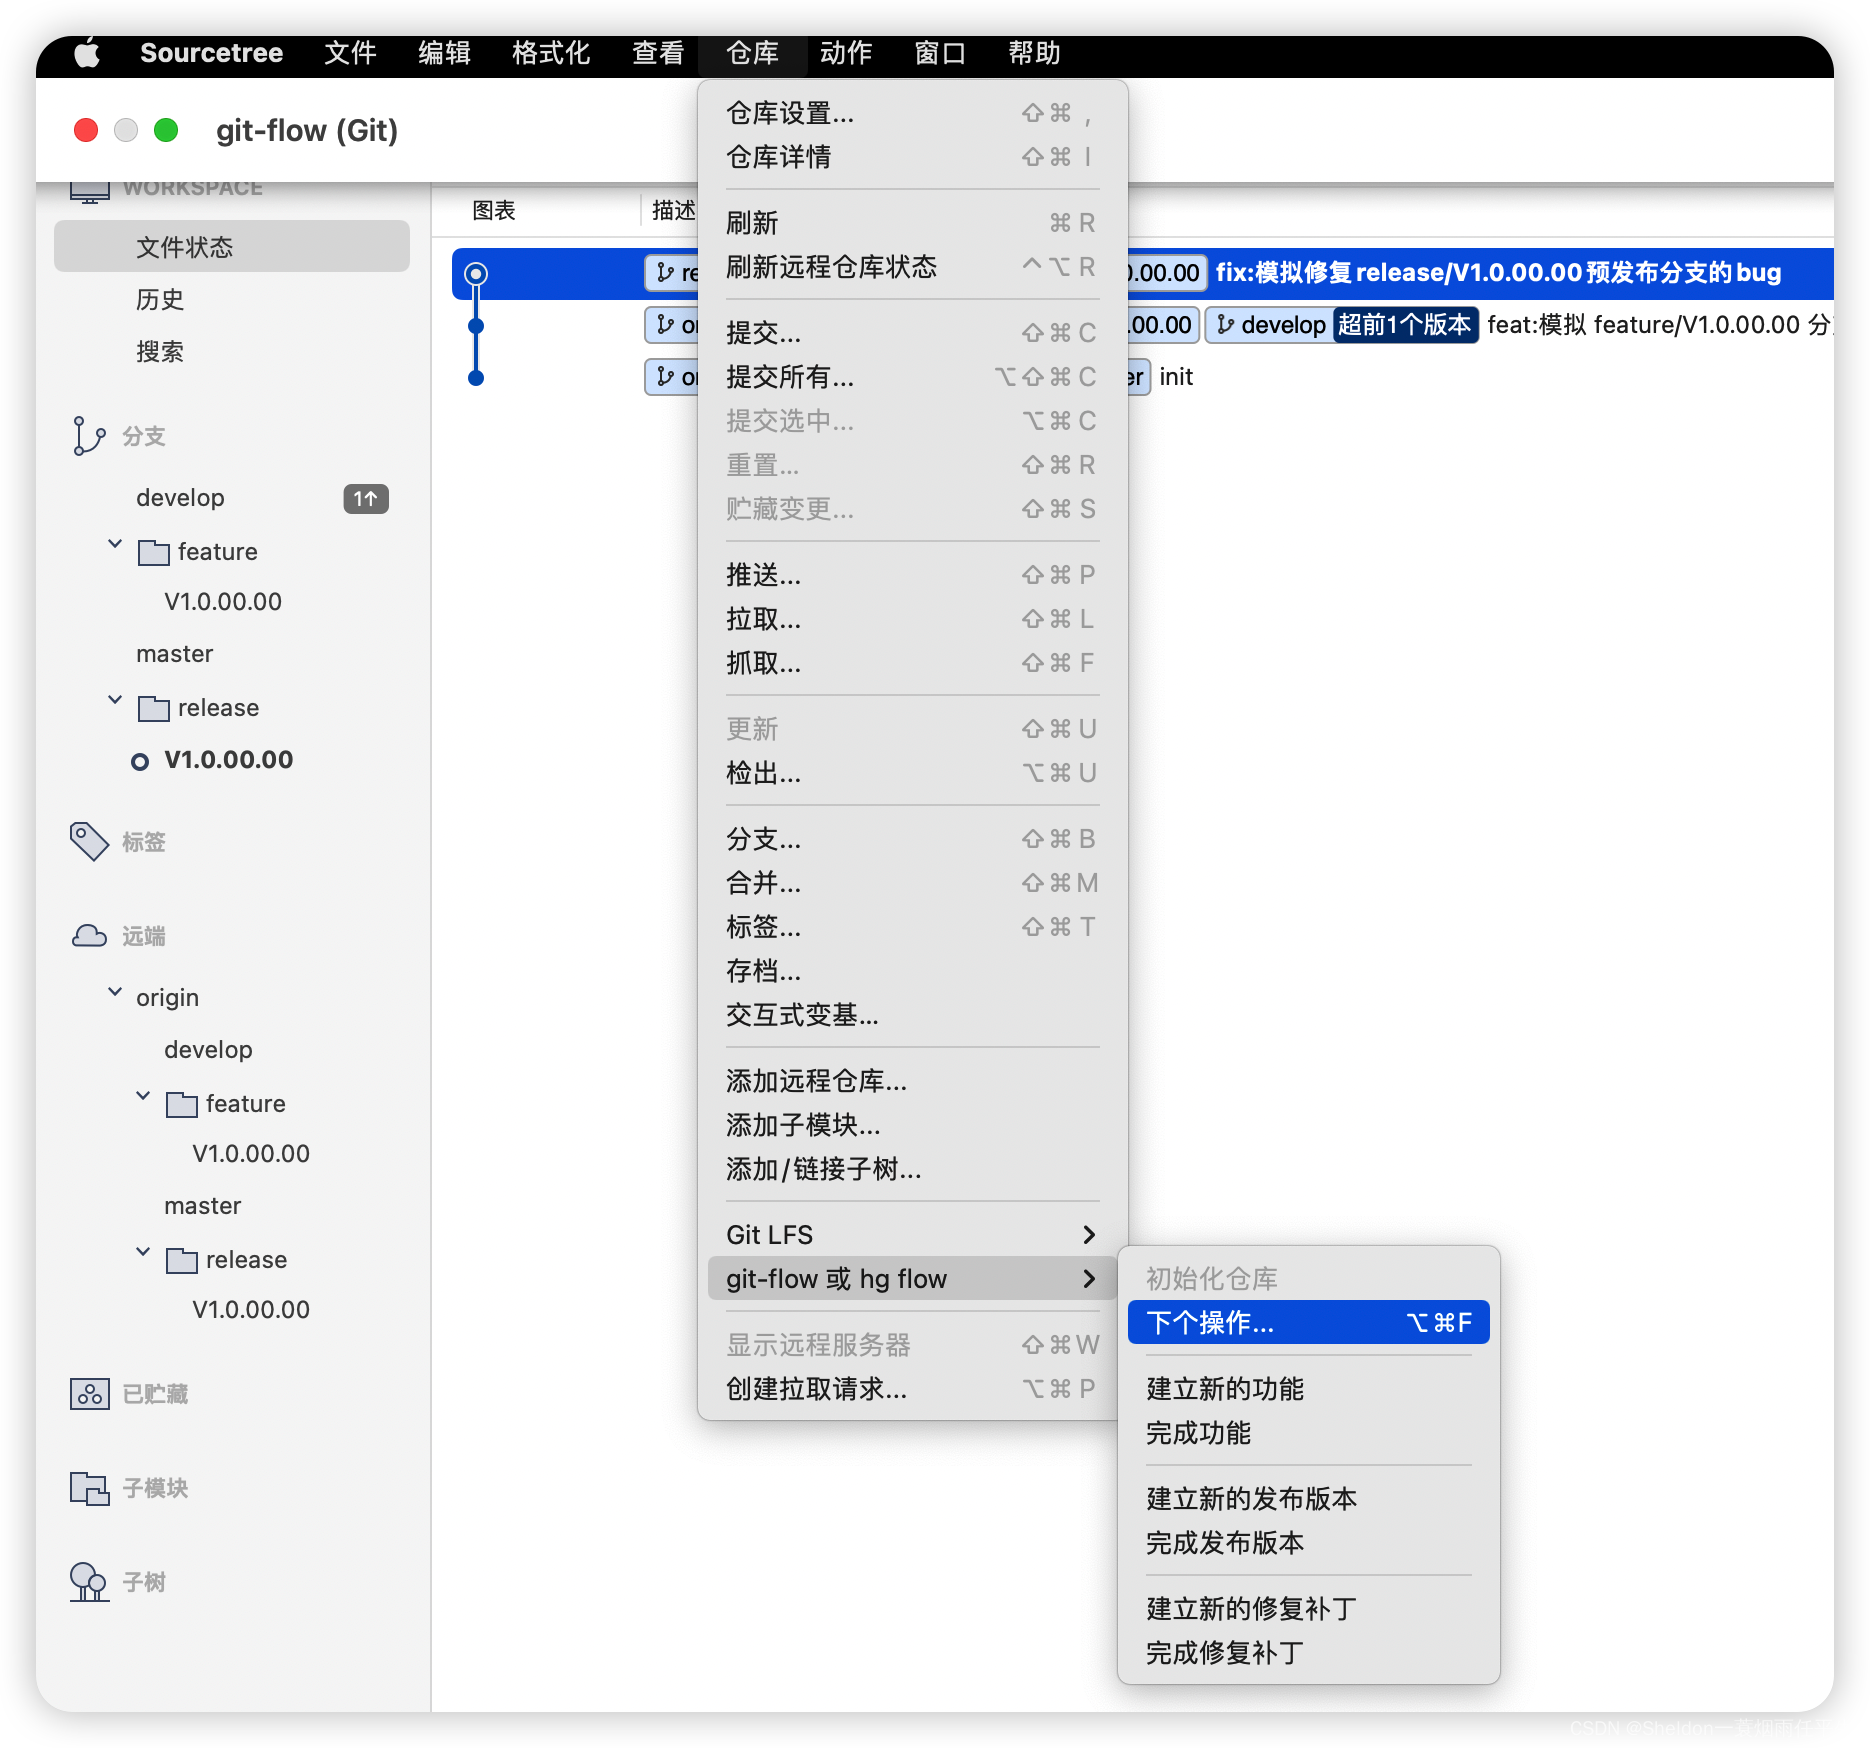Collapse the origin release folder

click(x=143, y=1252)
